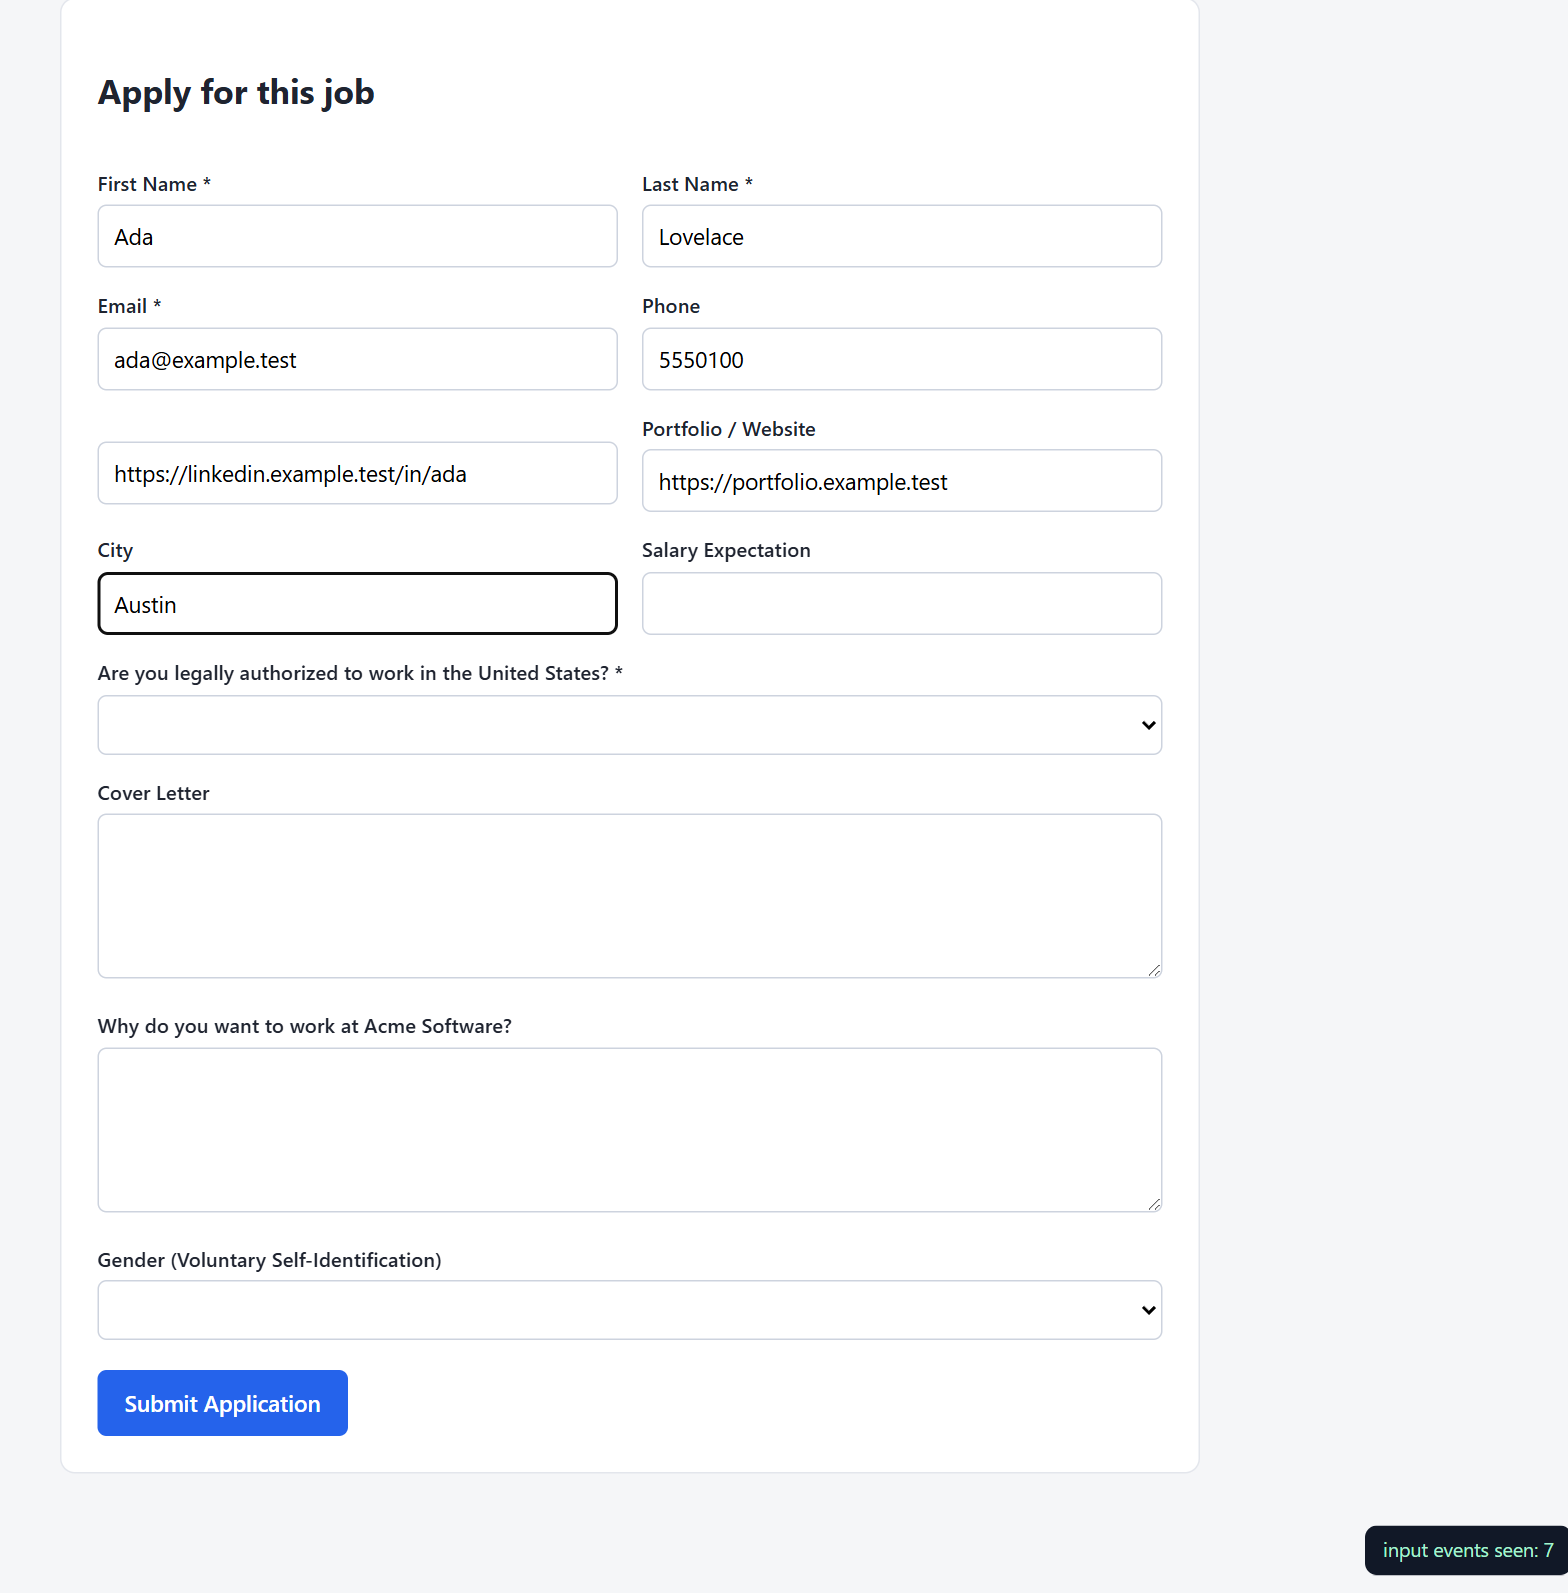
Task: Open the Gender self-identification dropdown
Action: click(x=630, y=1310)
